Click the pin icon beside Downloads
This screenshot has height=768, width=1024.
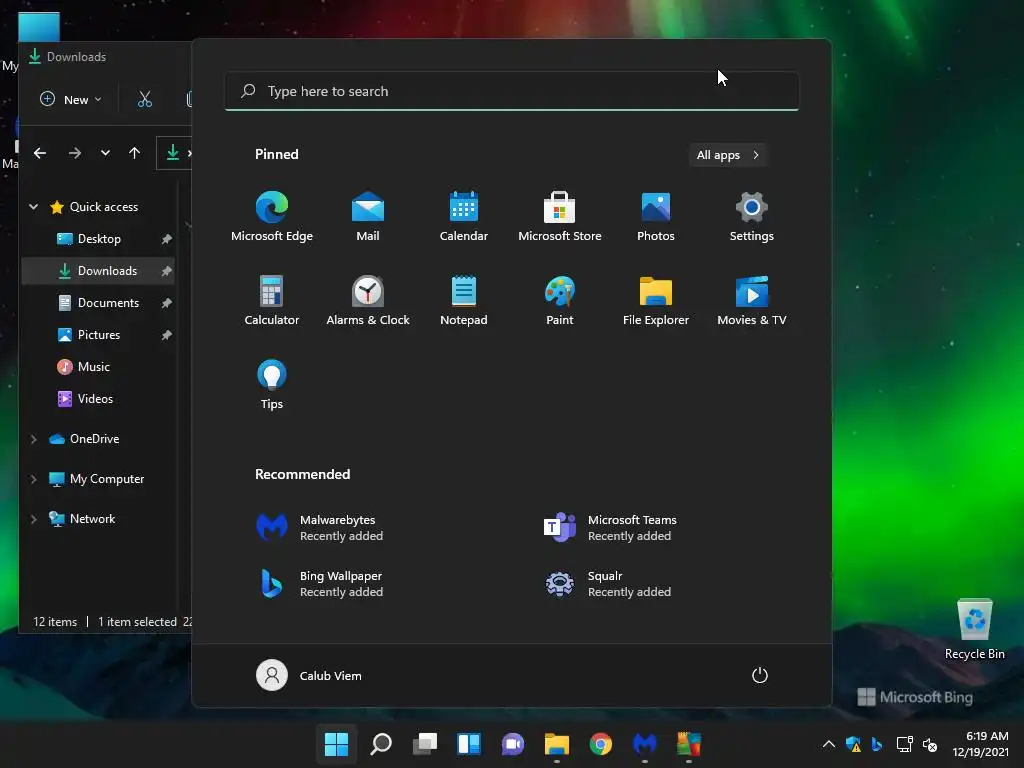point(167,271)
